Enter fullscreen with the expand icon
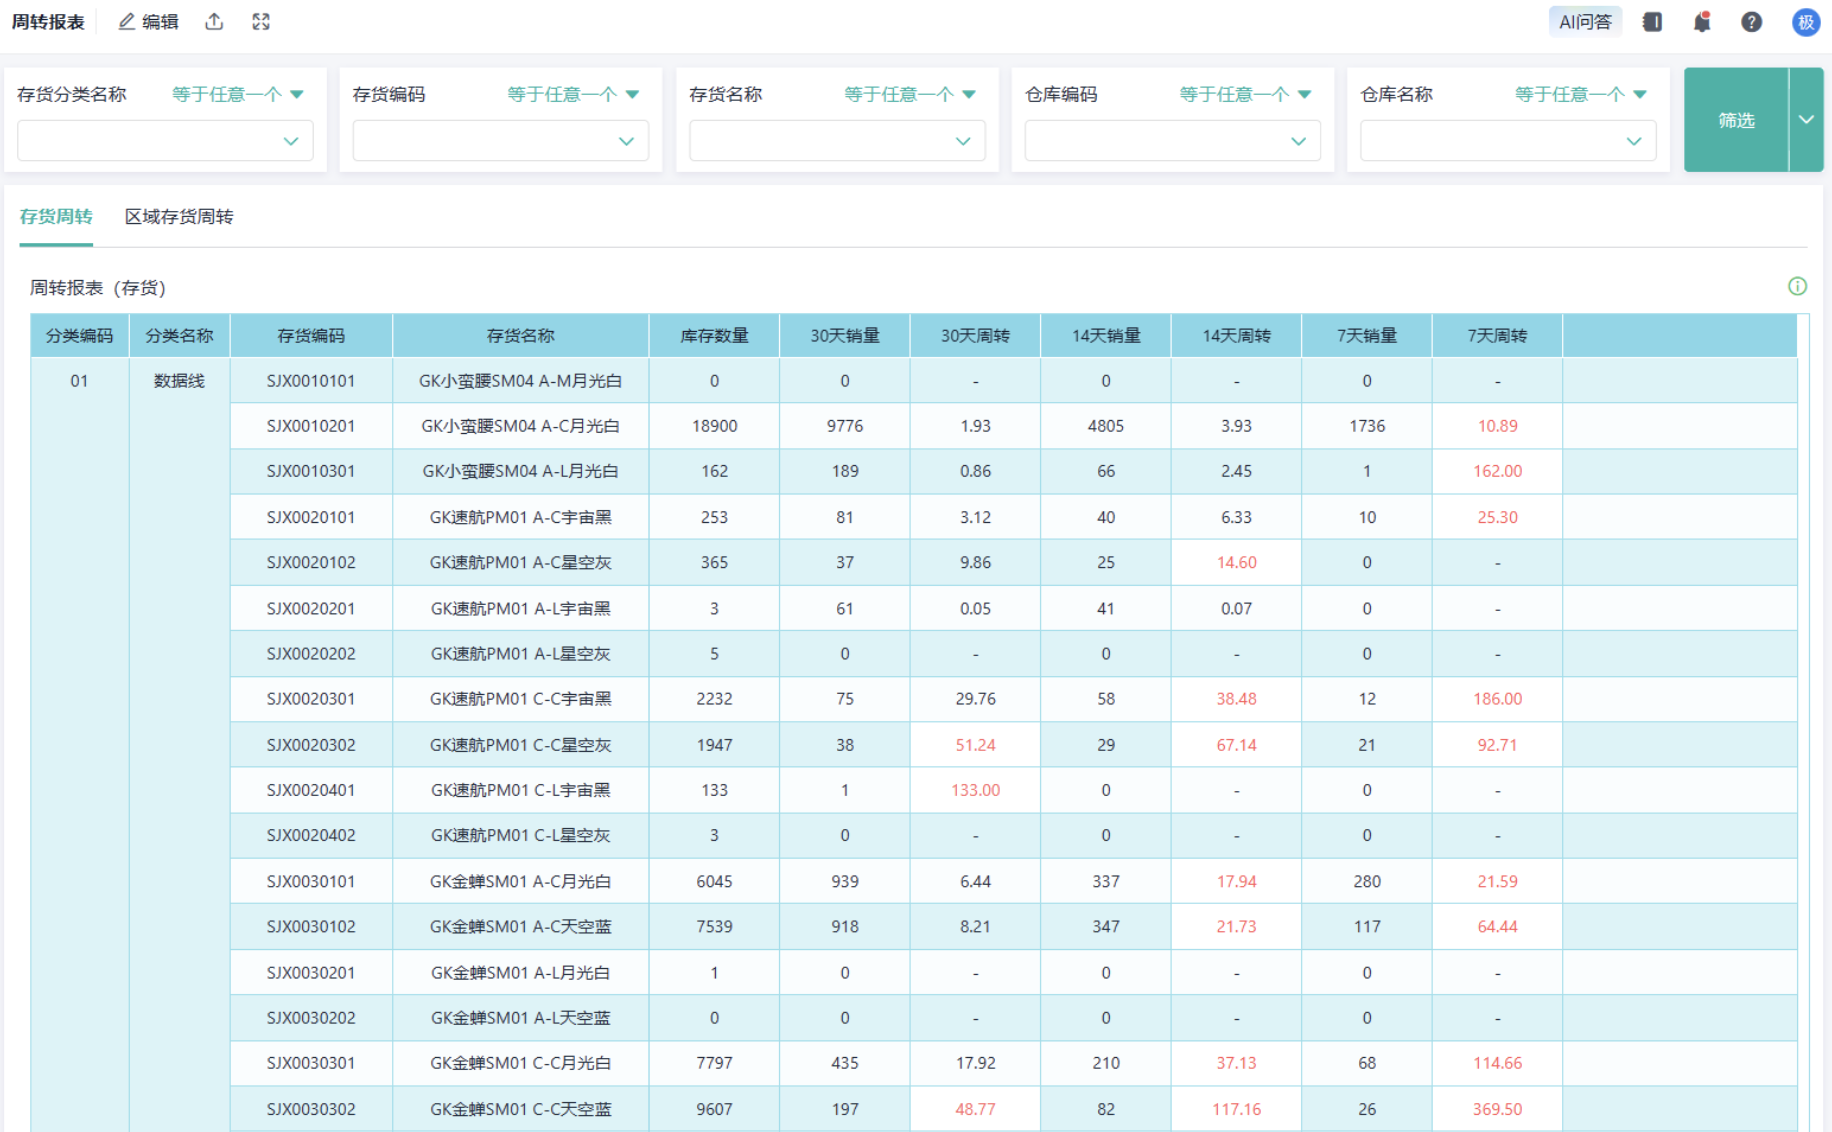The width and height of the screenshot is (1832, 1132). coord(261,22)
